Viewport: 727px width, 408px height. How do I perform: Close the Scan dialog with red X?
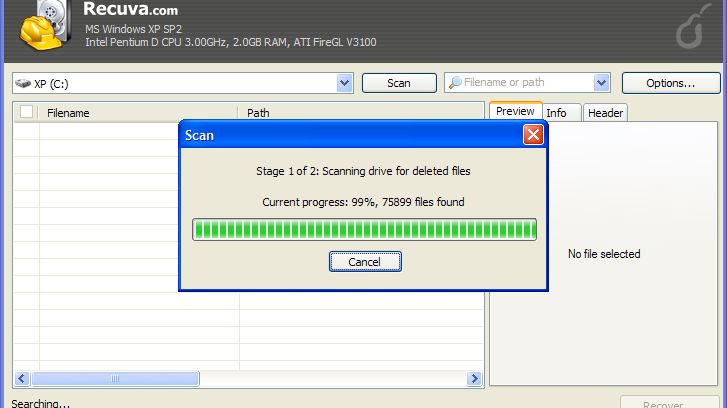(x=533, y=135)
